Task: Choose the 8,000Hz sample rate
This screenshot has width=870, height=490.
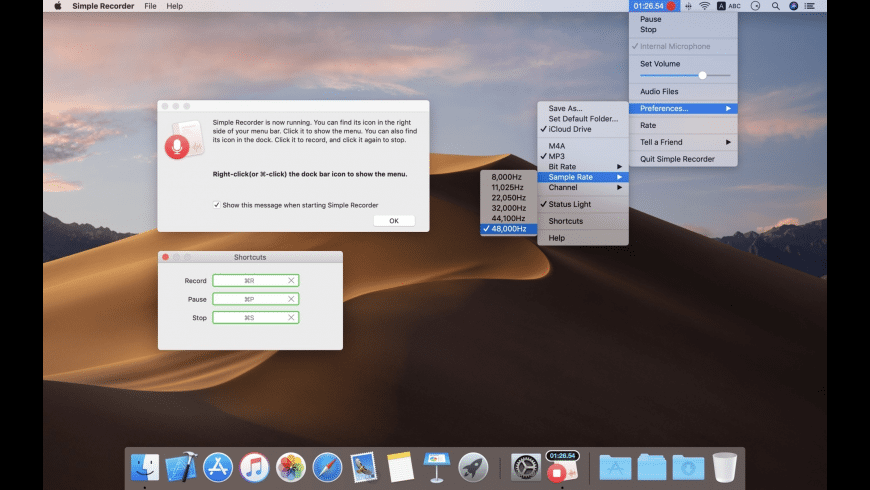Action: [508, 177]
